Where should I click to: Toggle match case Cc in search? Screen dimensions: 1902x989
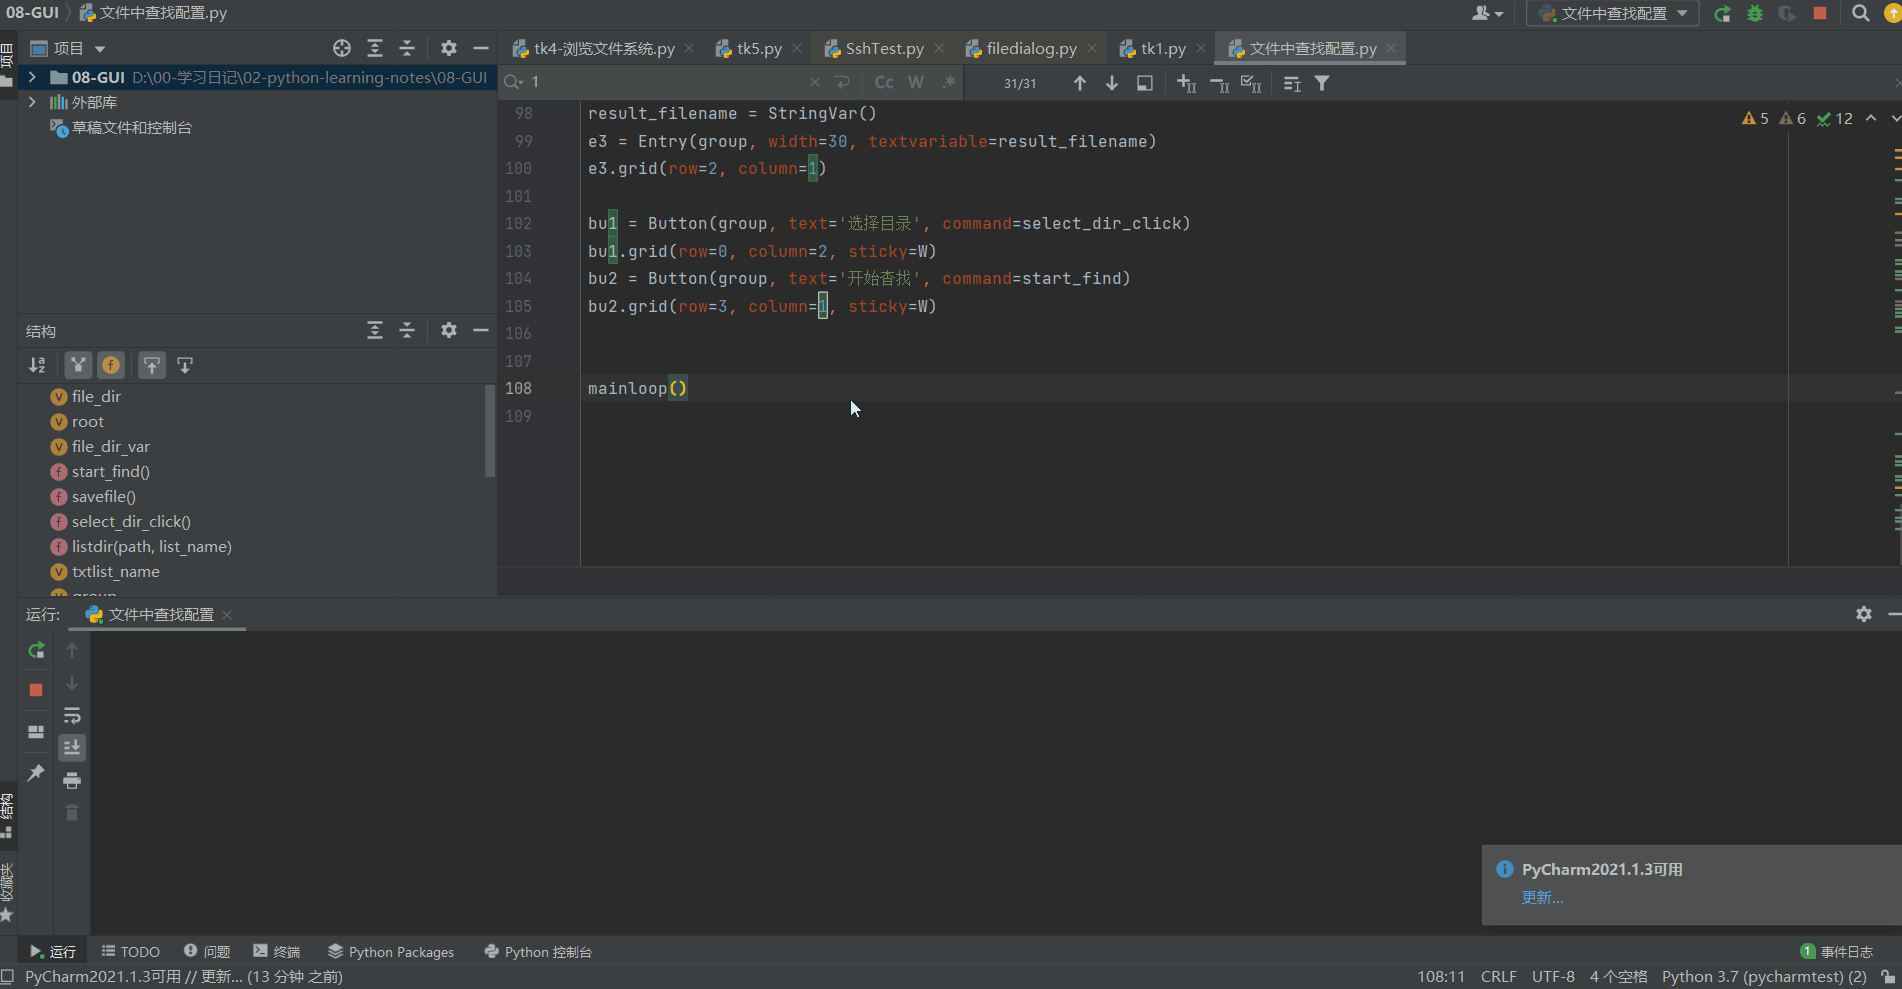[x=884, y=82]
